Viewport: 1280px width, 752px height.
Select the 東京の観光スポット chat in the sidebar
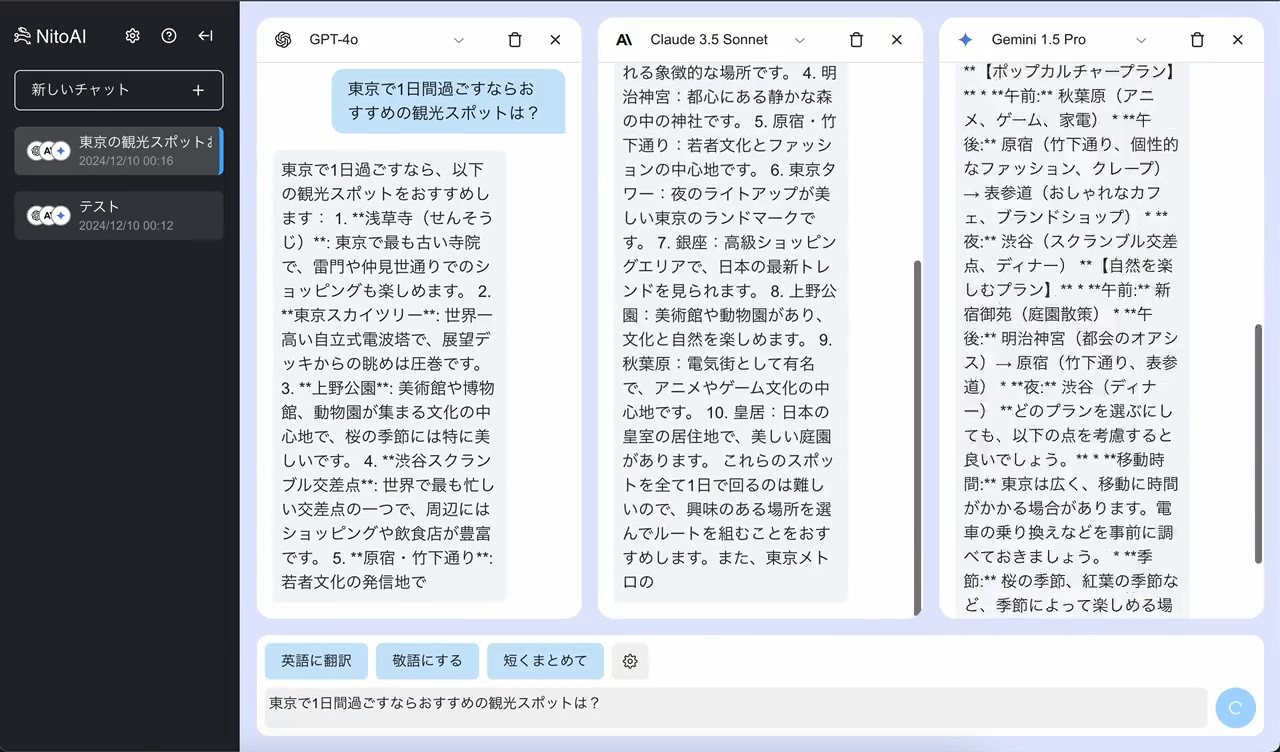tap(119, 151)
